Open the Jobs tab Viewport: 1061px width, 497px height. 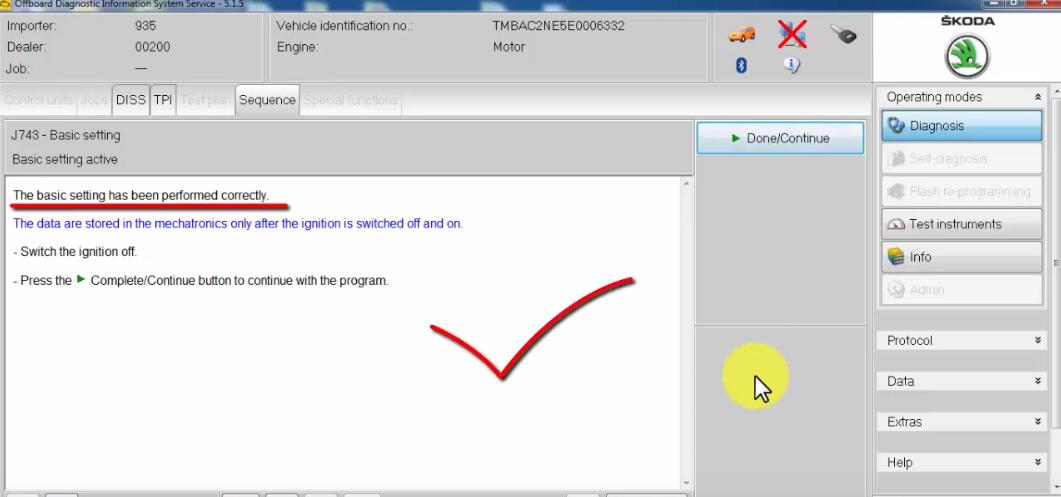(94, 100)
